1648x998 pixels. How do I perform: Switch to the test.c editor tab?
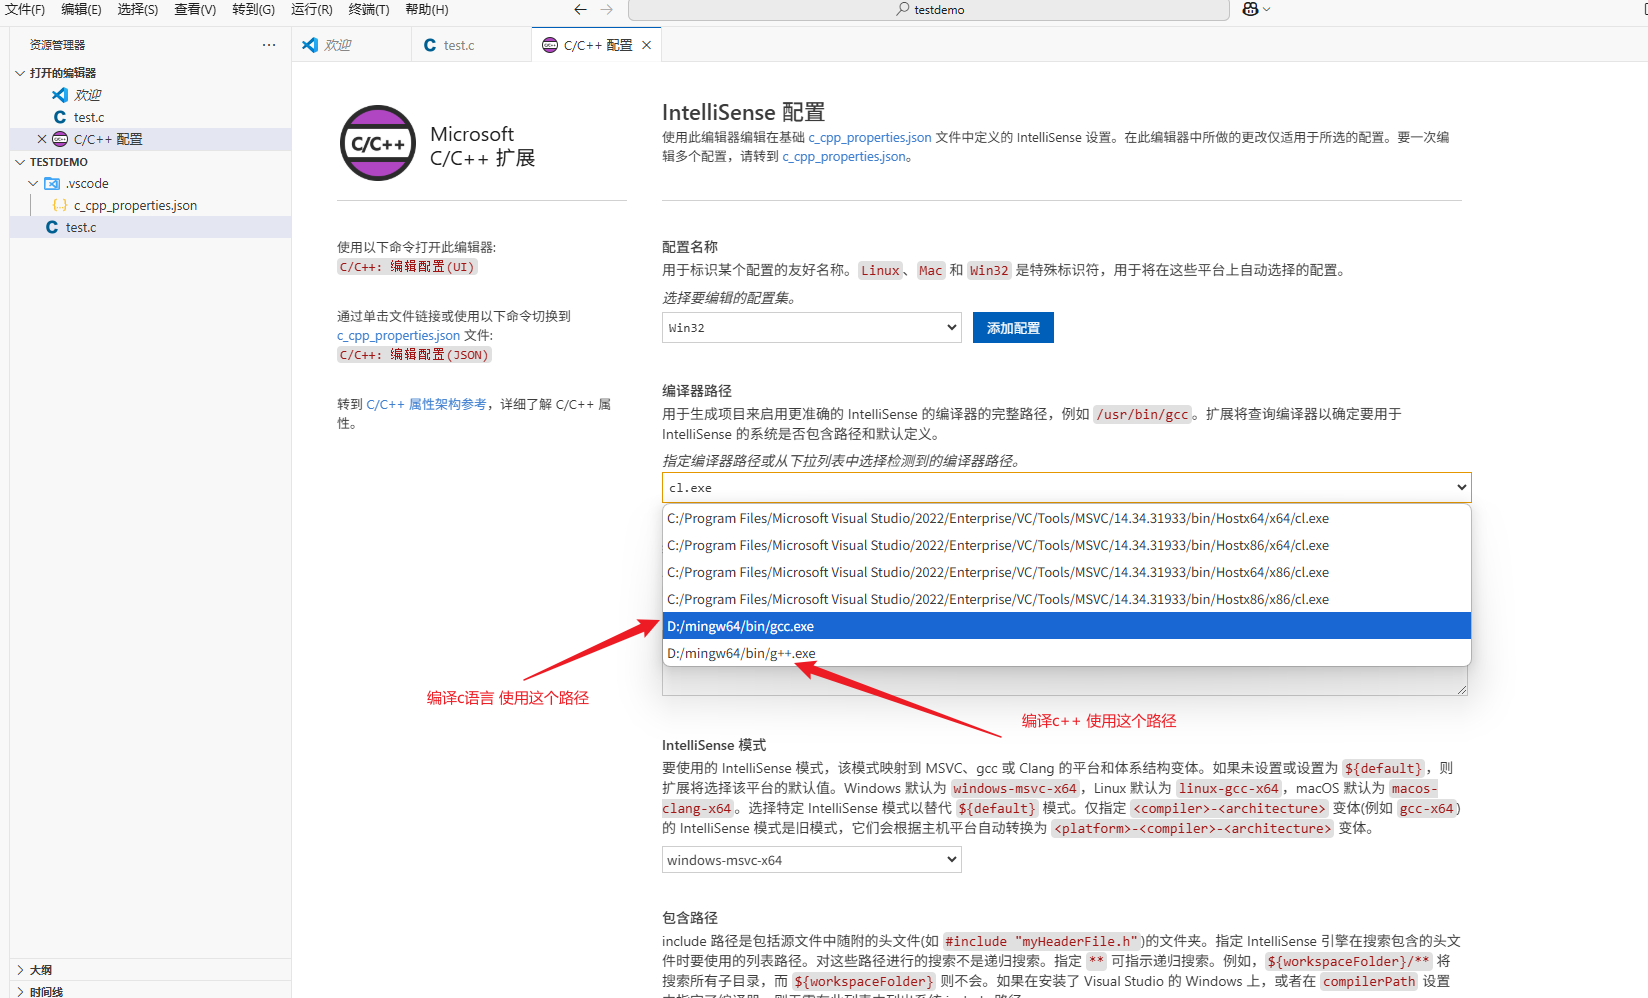471,45
